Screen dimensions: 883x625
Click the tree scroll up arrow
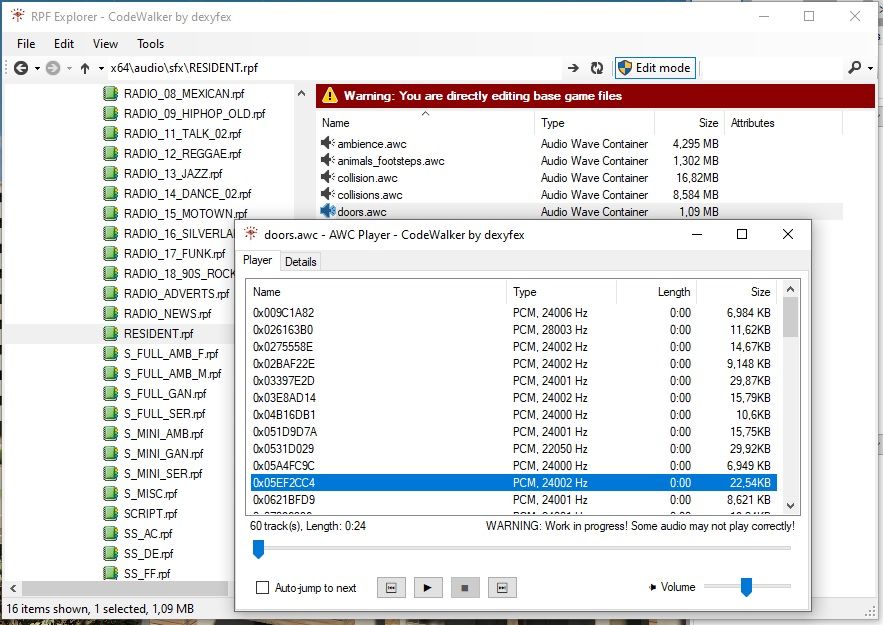click(301, 93)
